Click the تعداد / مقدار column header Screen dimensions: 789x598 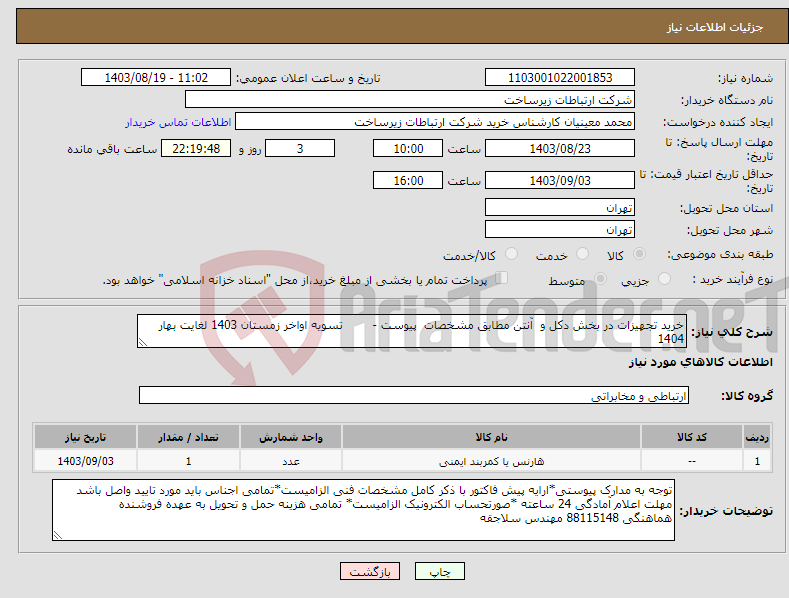point(188,437)
